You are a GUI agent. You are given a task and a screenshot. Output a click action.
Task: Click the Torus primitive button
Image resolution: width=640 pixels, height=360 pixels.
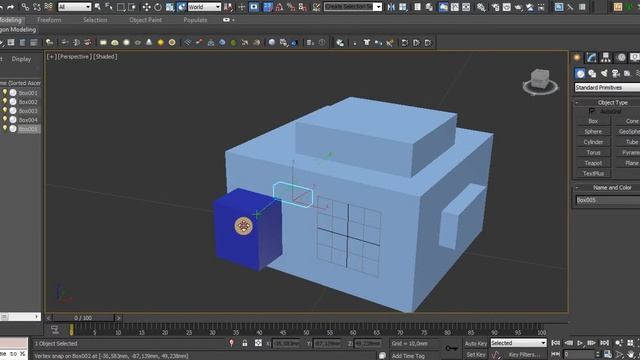click(593, 152)
